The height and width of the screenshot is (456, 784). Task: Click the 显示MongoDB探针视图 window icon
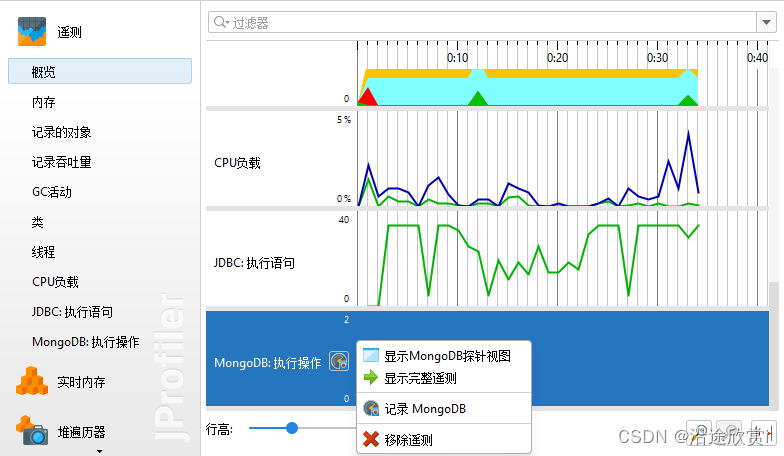tap(370, 356)
